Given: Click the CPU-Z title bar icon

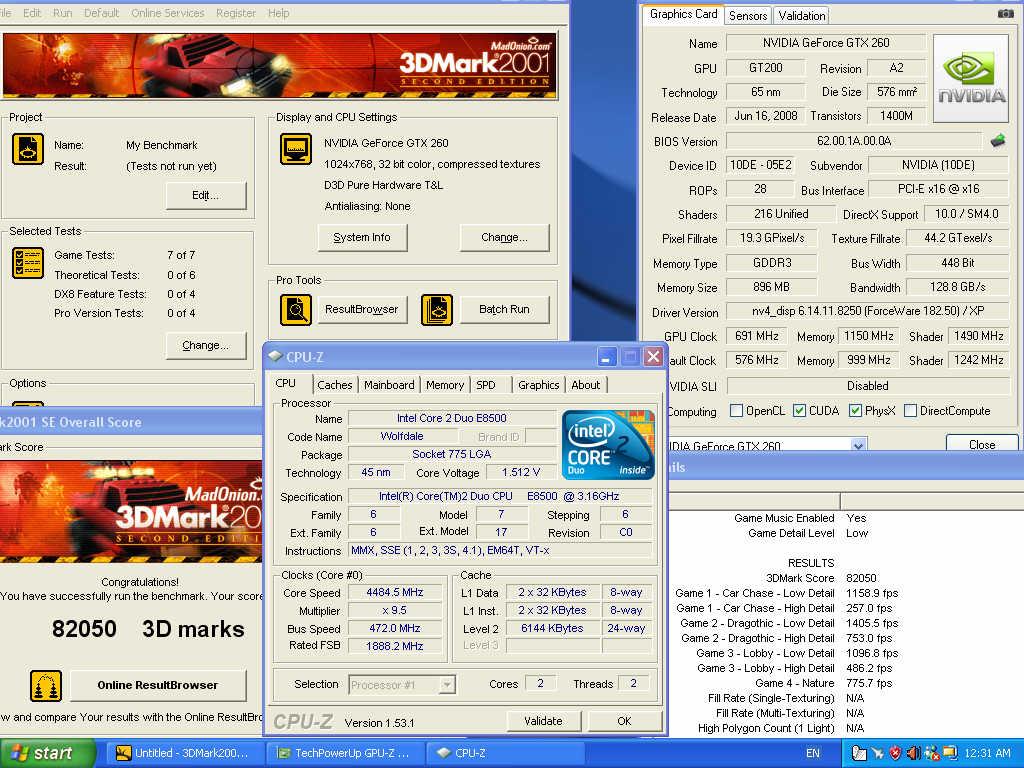Looking at the screenshot, I should 276,357.
